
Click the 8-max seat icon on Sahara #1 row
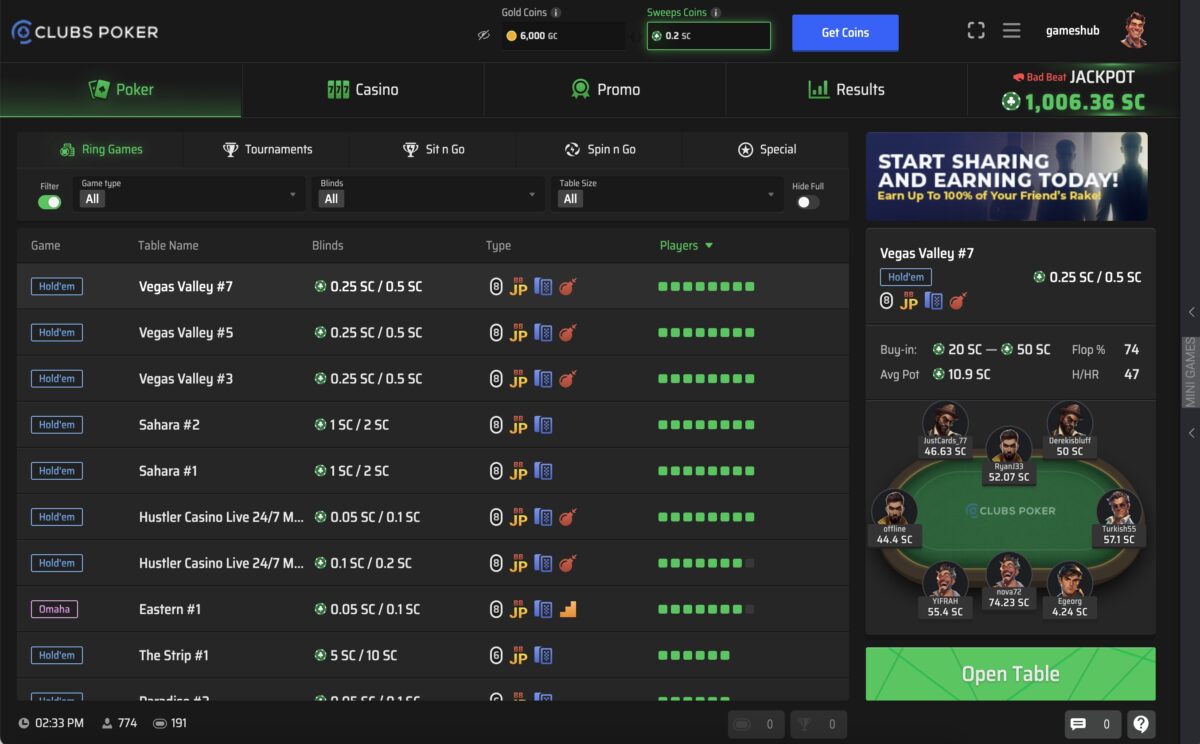(x=496, y=471)
